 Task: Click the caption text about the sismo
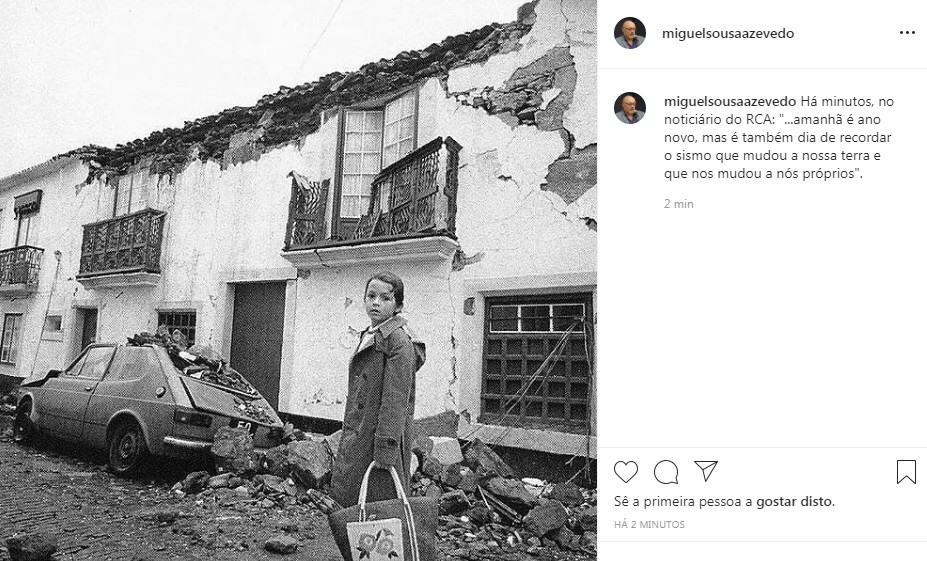pos(779,137)
